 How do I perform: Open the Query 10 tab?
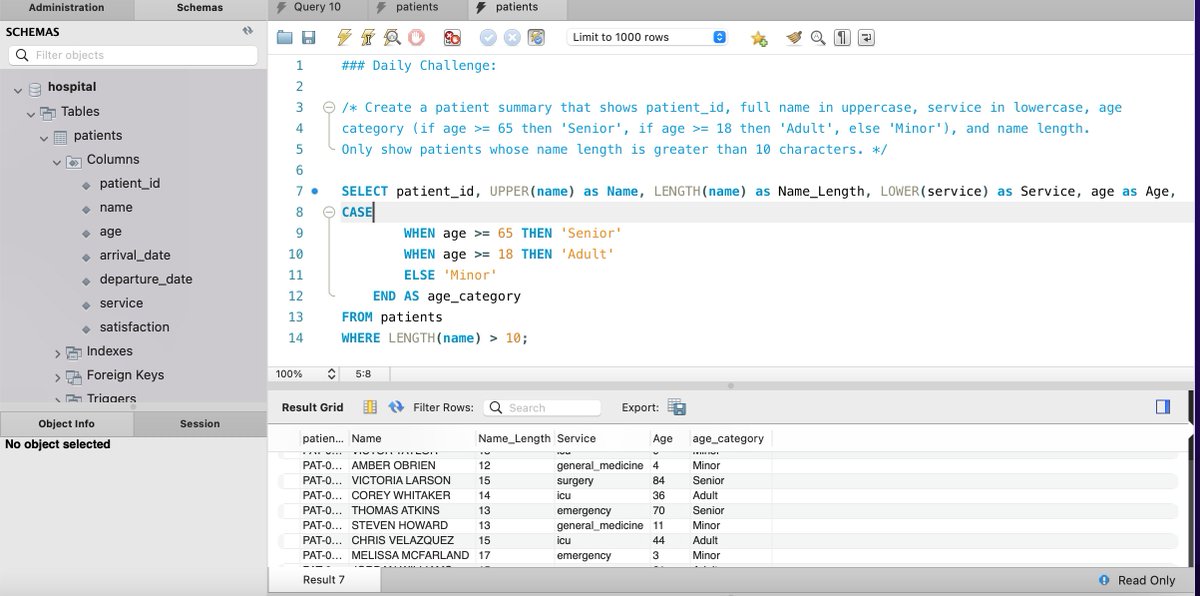[318, 8]
